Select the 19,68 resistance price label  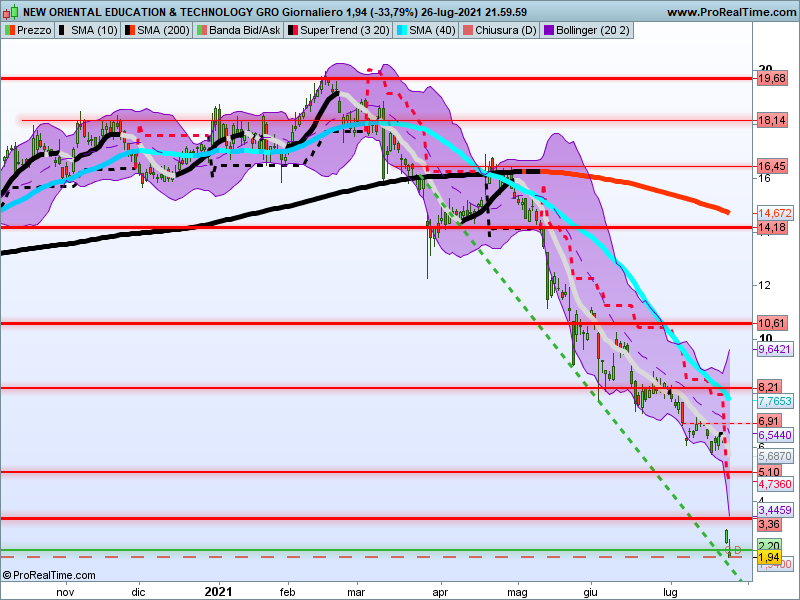pyautogui.click(x=772, y=78)
